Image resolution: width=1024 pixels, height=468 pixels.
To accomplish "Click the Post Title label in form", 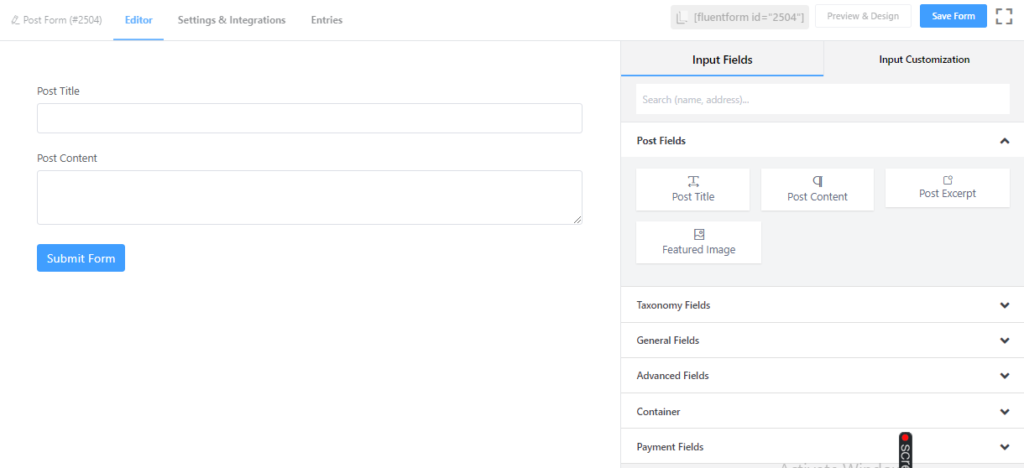I will pos(58,91).
